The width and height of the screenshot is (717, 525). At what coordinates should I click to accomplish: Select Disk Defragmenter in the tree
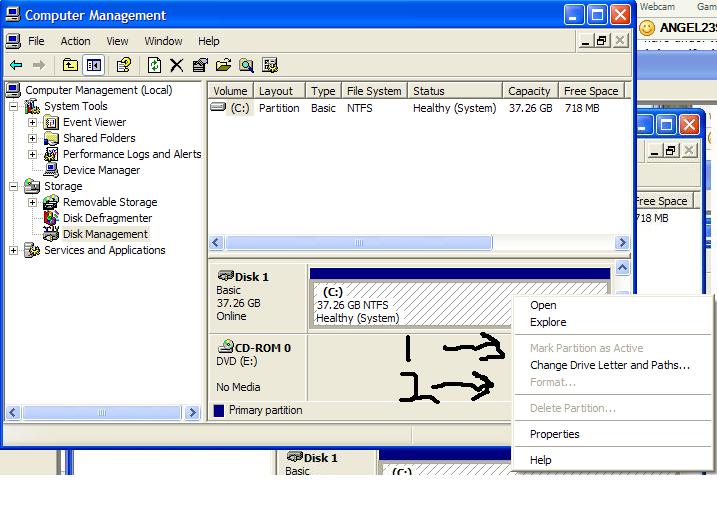tap(107, 218)
